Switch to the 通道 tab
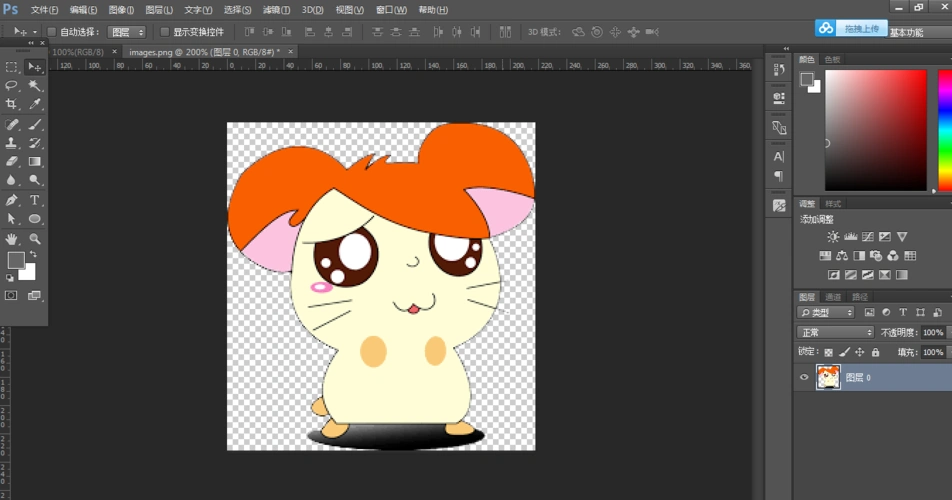Viewport: 952px width, 500px height. 833,297
